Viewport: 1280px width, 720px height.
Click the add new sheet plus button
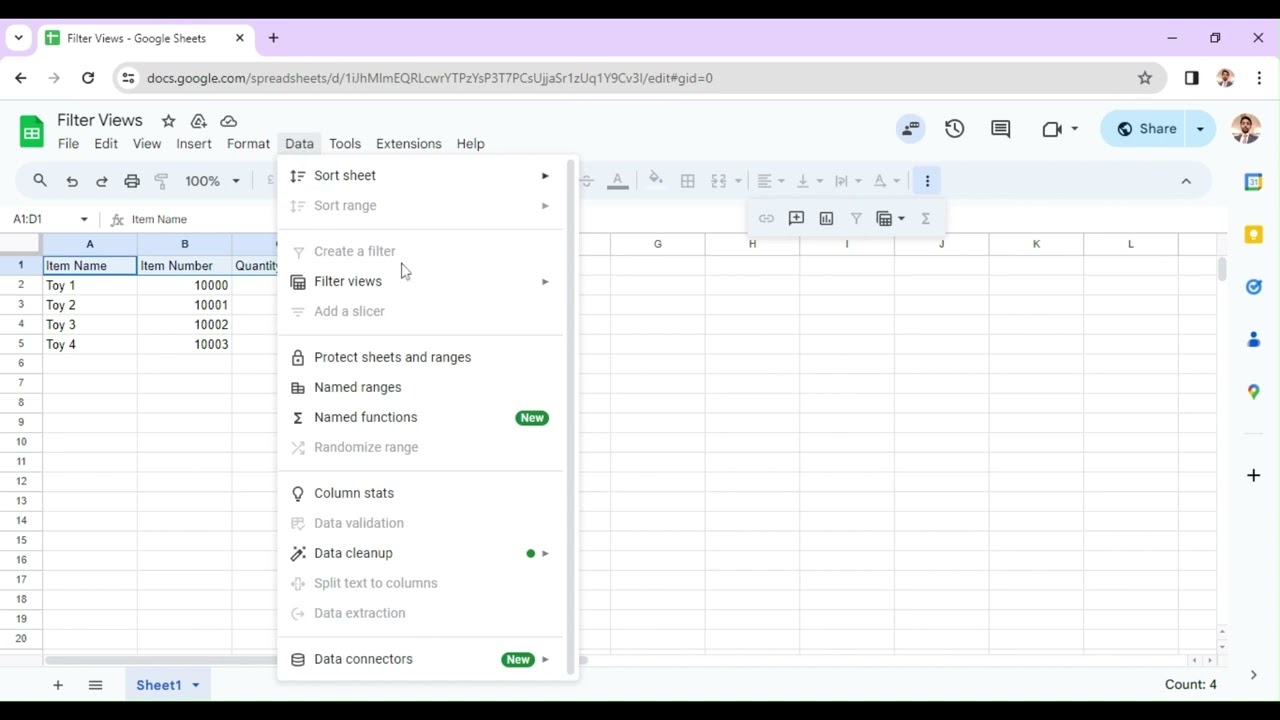(58, 685)
